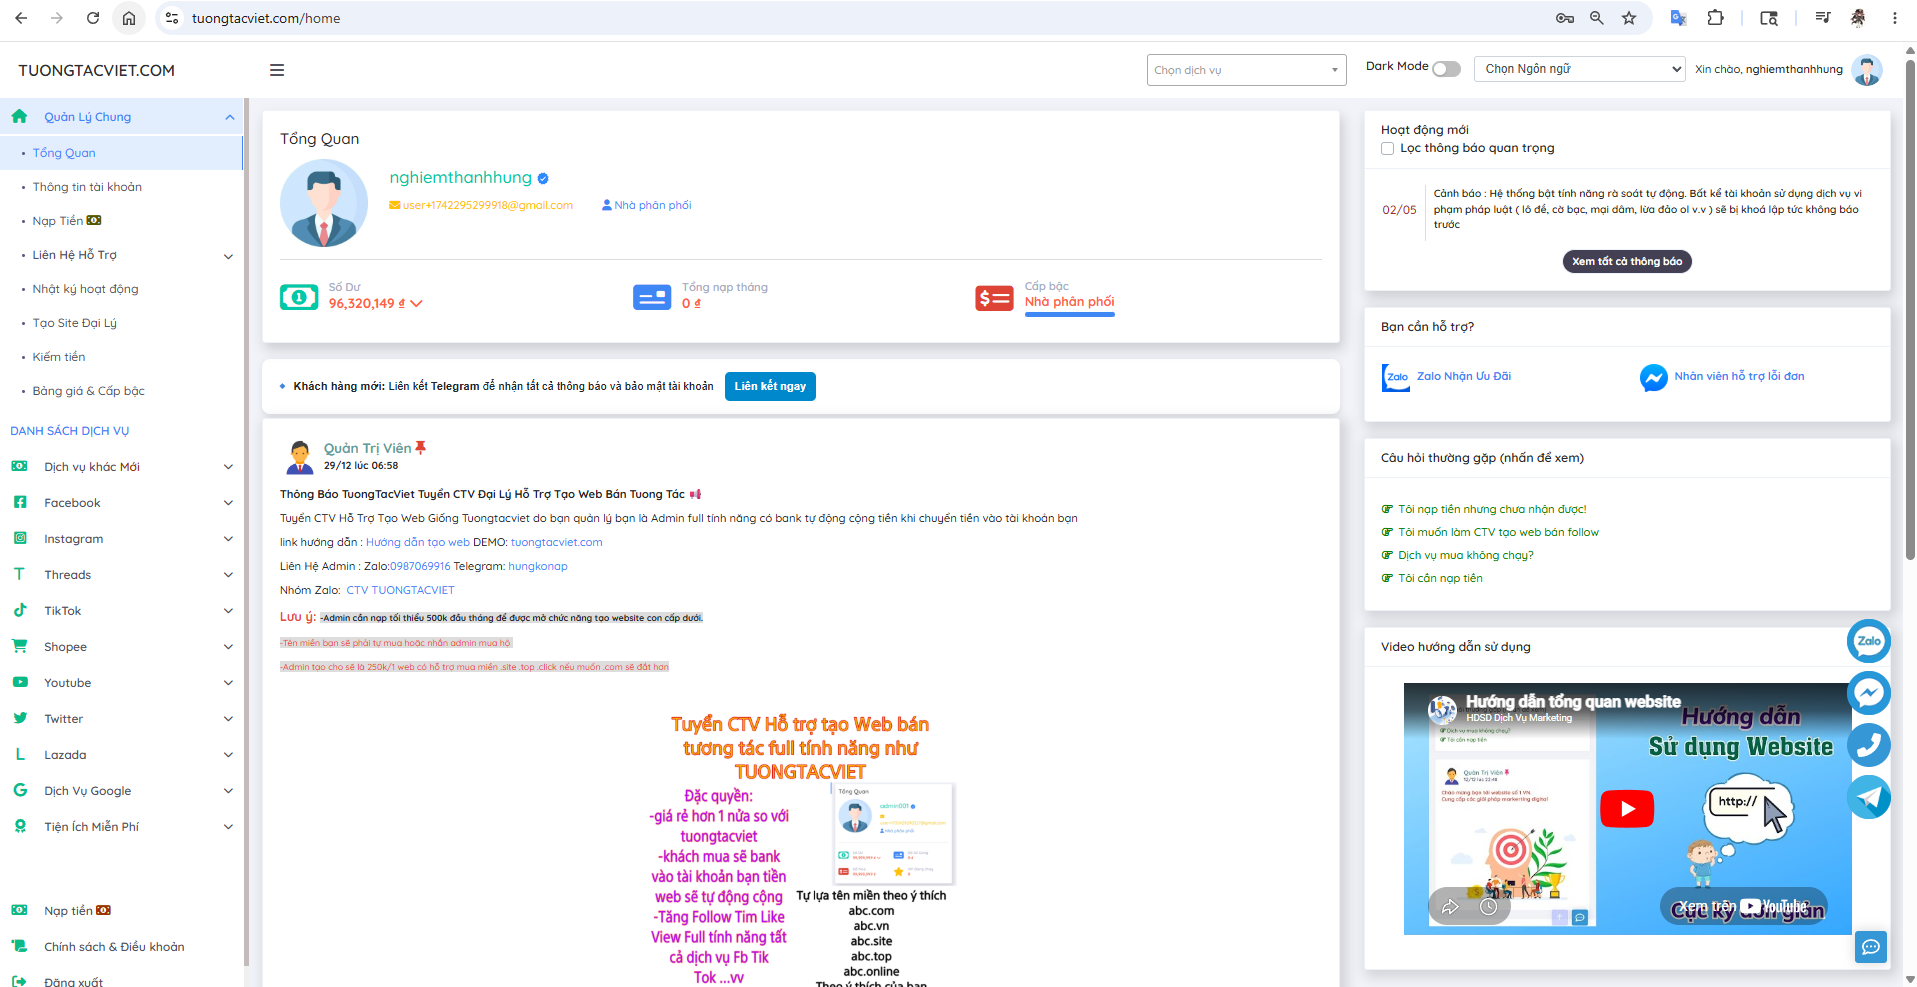Bookmark this page with the star icon
The height and width of the screenshot is (987, 1917).
1629,18
